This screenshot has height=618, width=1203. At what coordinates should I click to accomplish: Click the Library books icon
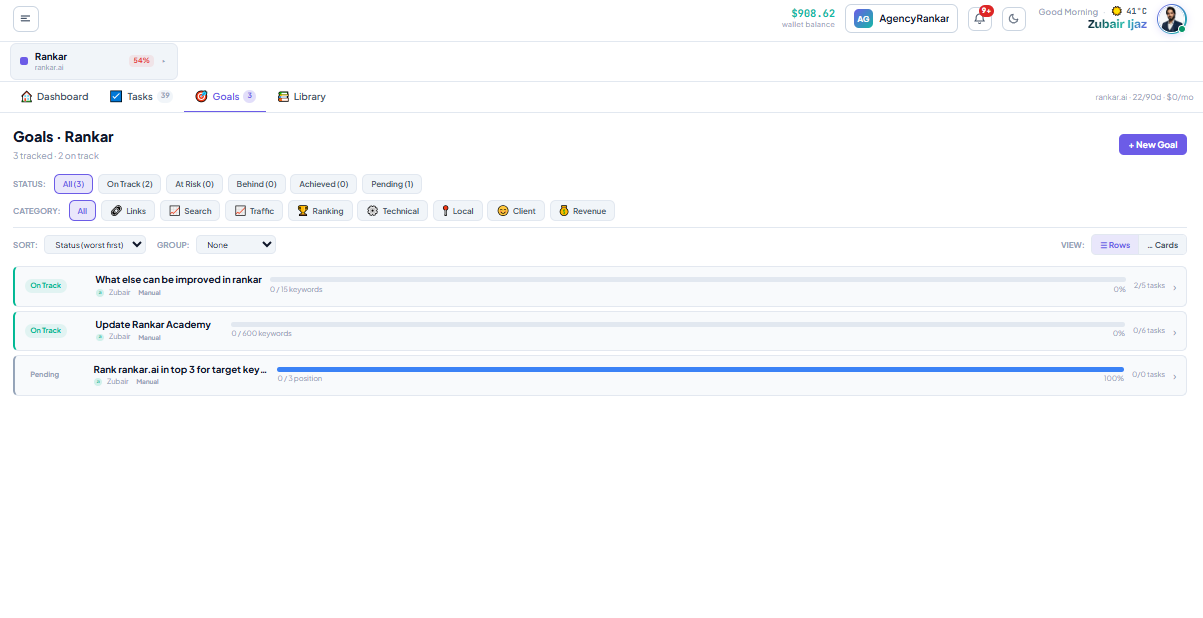[283, 97]
